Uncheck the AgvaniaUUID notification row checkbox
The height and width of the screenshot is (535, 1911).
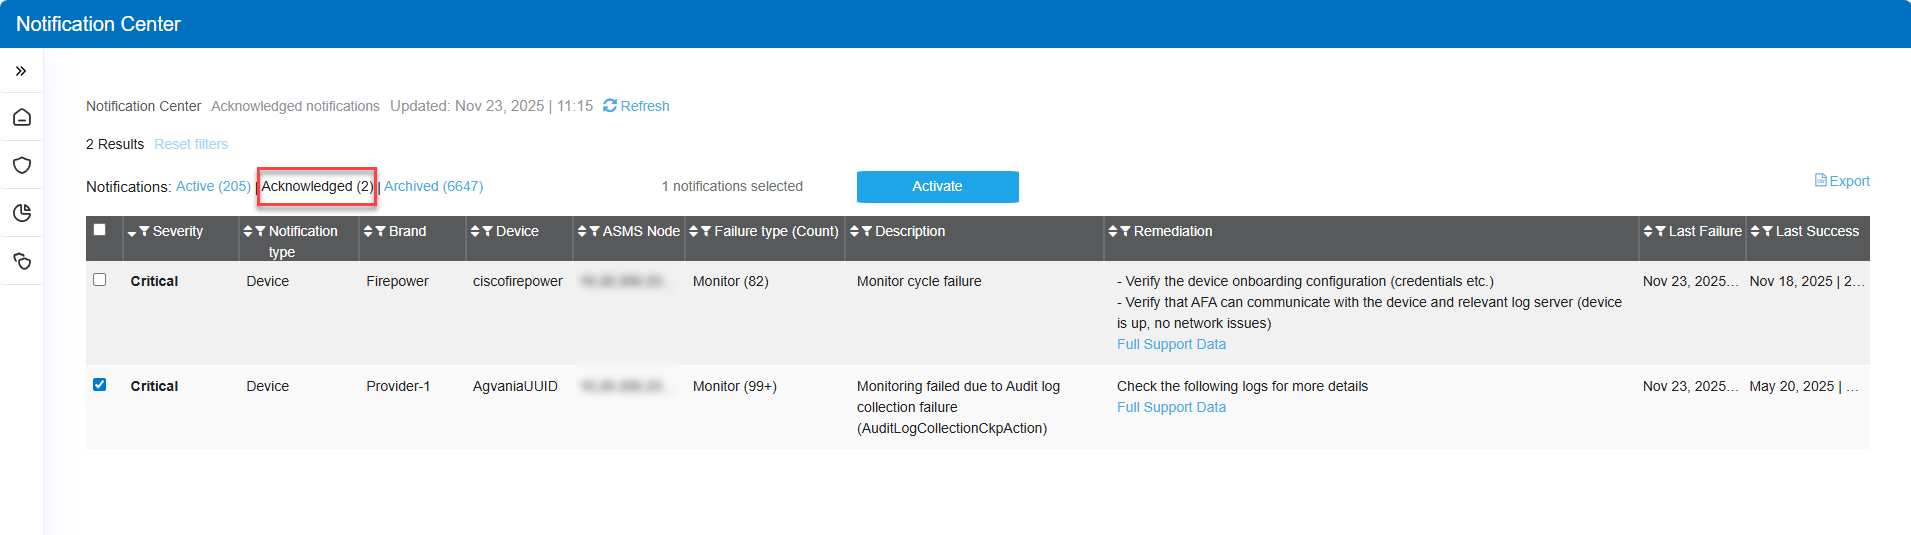pyautogui.click(x=100, y=385)
